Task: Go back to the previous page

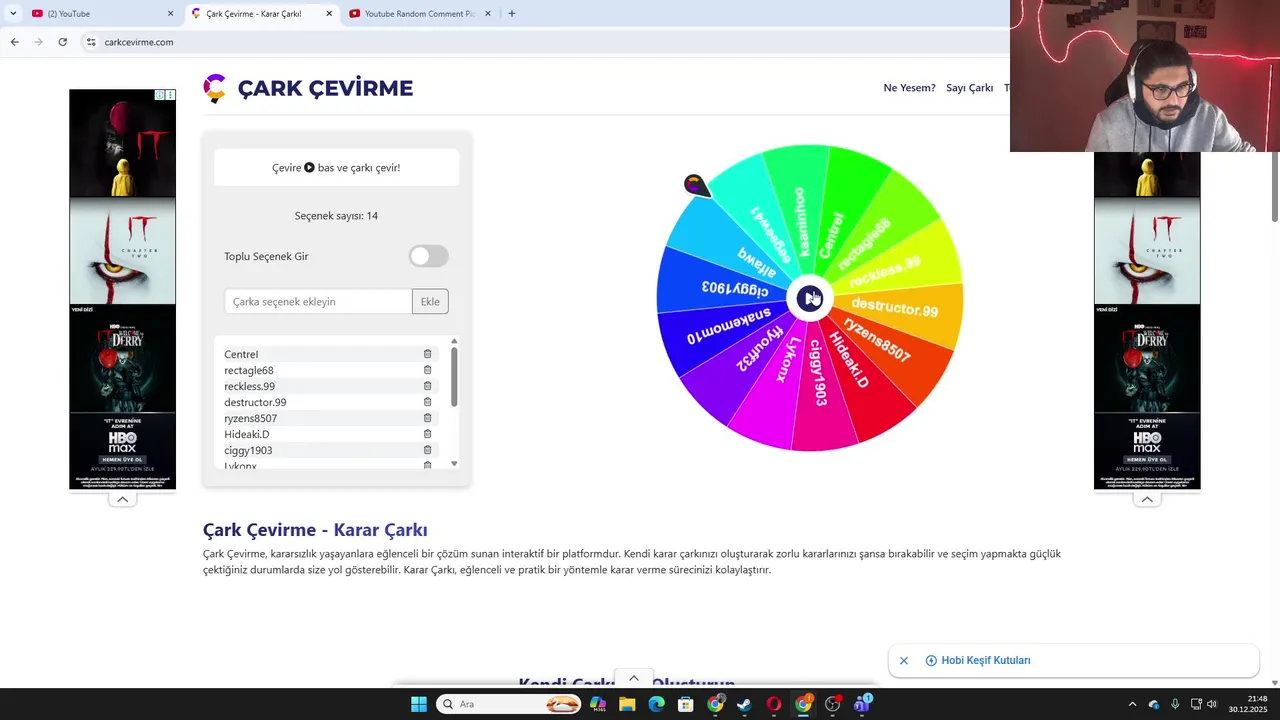Action: pyautogui.click(x=14, y=42)
